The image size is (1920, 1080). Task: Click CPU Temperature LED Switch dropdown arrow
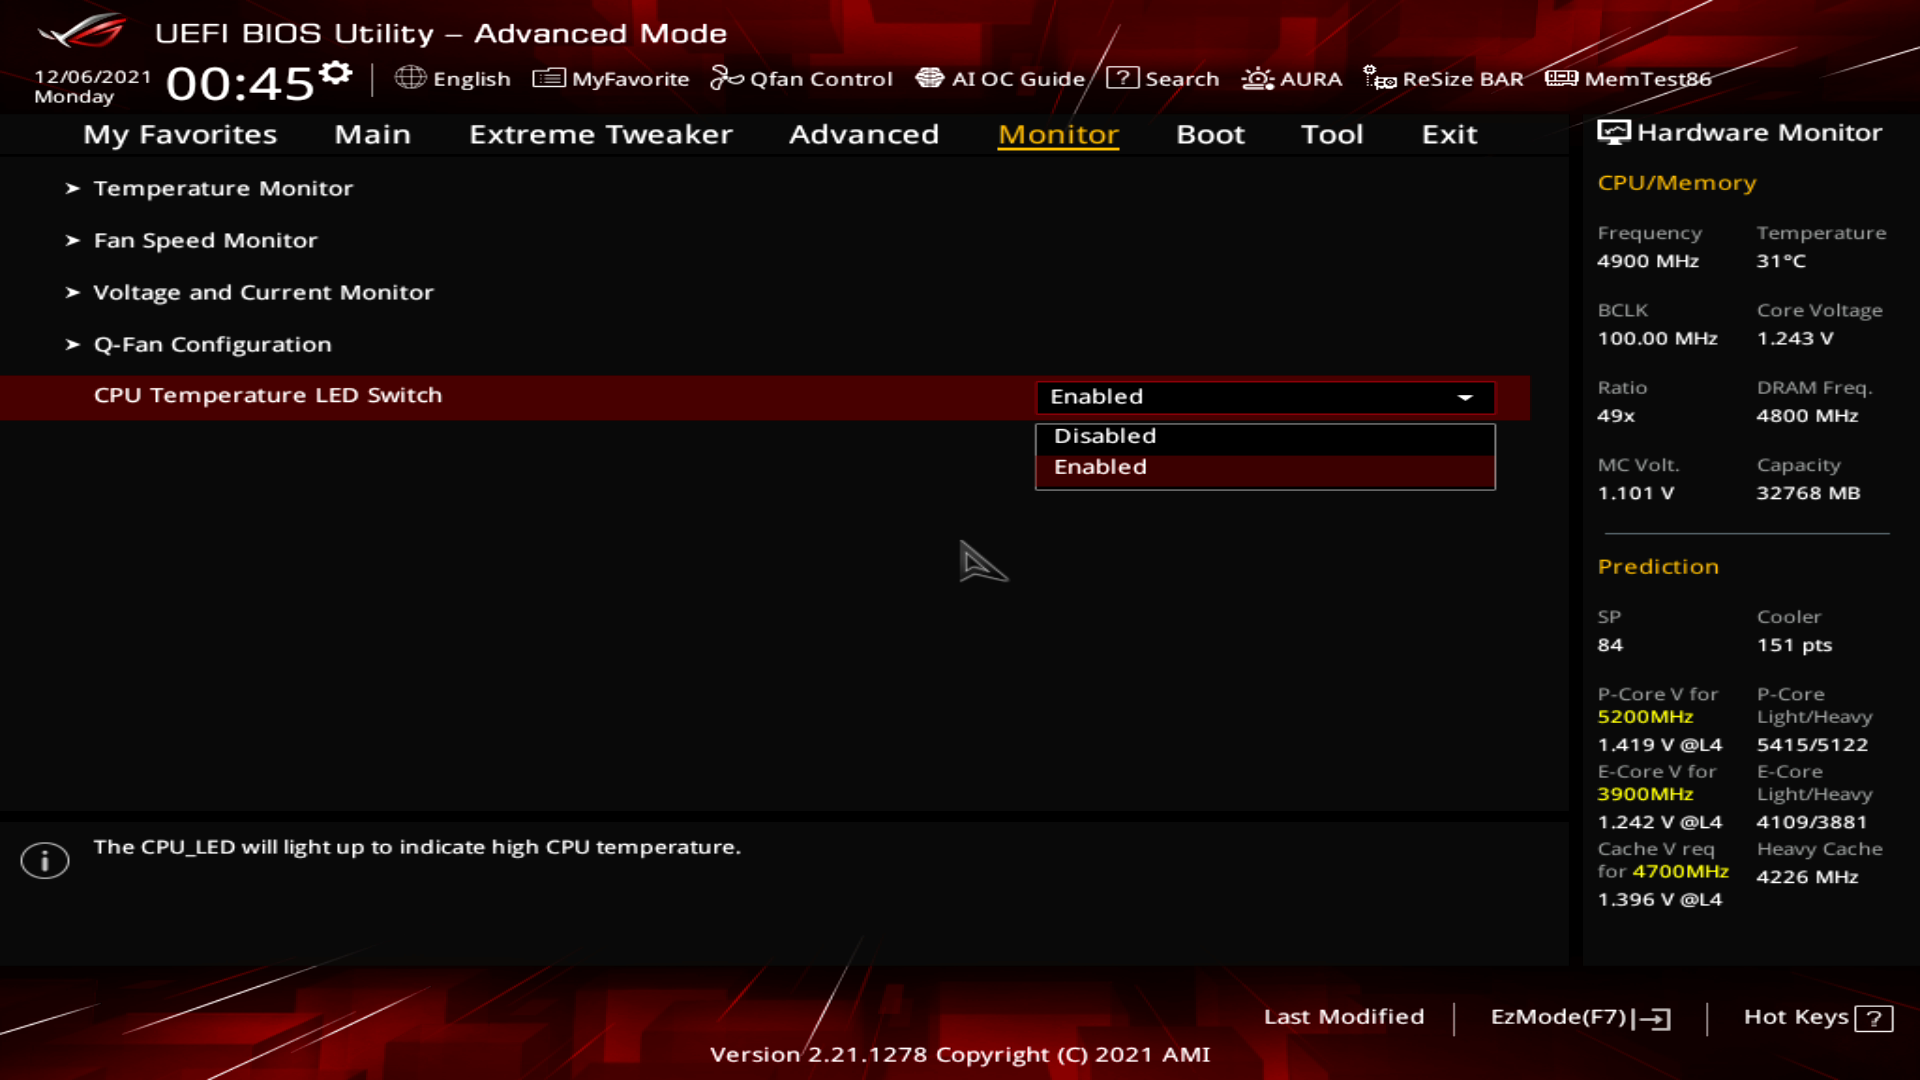[x=1465, y=397]
